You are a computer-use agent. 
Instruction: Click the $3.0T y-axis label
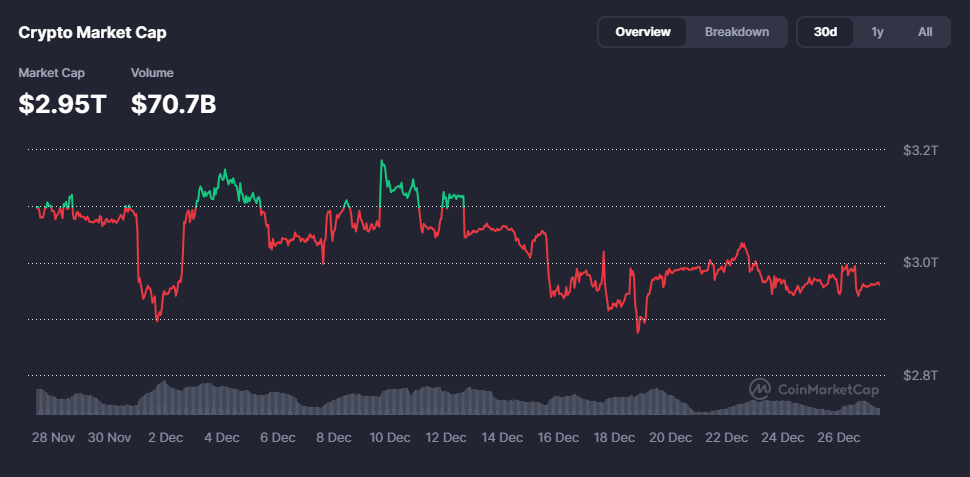(x=920, y=262)
